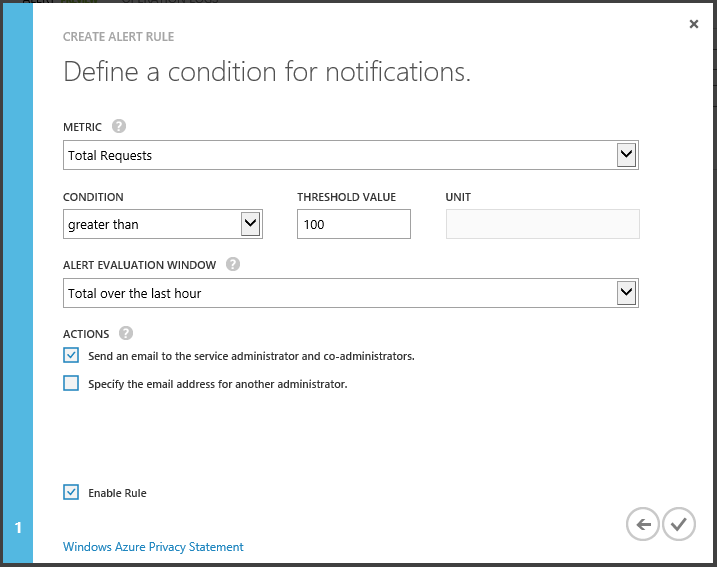Check specify email address for another administrator
Viewport: 717px width, 567px height.
coord(71,383)
